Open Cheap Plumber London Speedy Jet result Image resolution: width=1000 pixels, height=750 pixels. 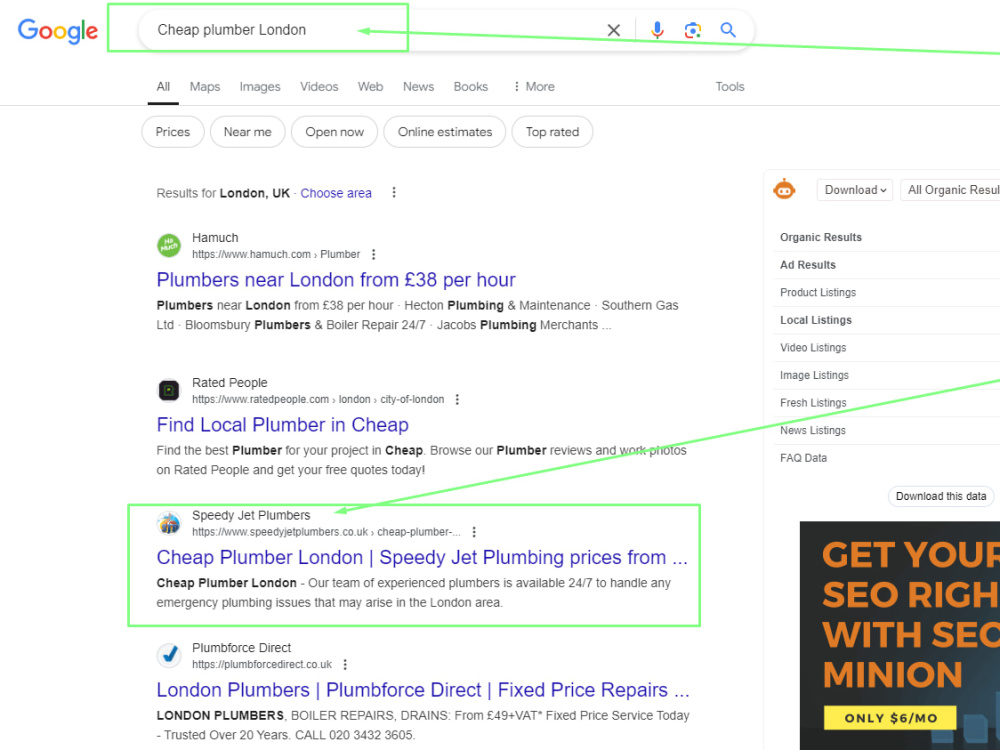point(422,557)
